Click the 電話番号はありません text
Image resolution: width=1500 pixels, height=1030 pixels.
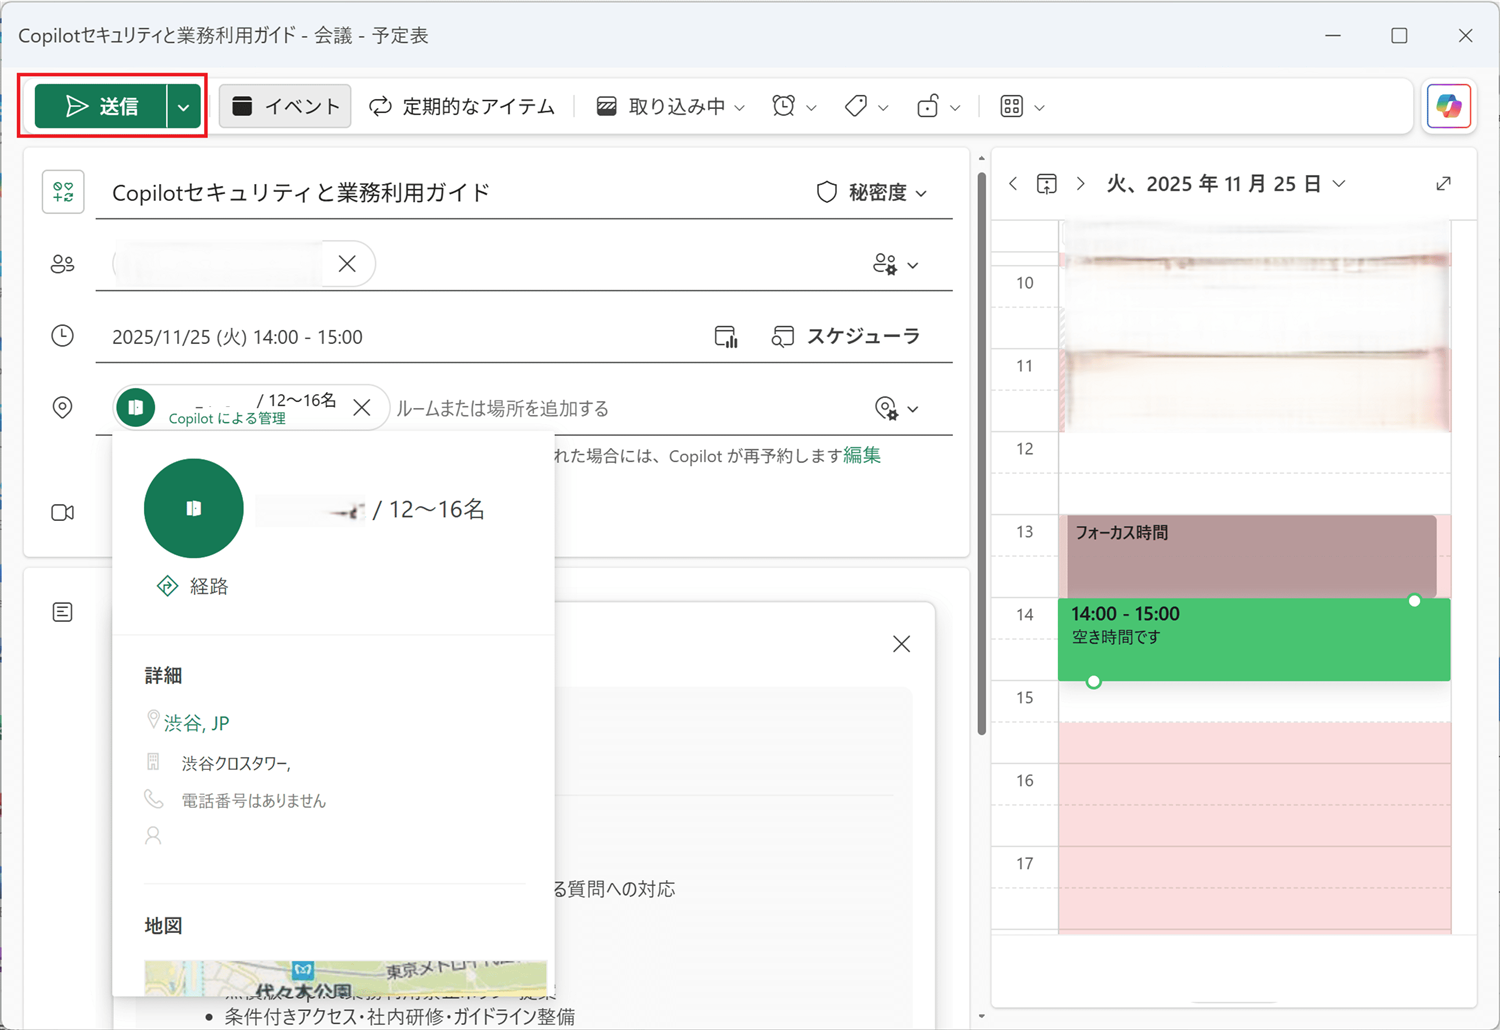click(x=253, y=801)
